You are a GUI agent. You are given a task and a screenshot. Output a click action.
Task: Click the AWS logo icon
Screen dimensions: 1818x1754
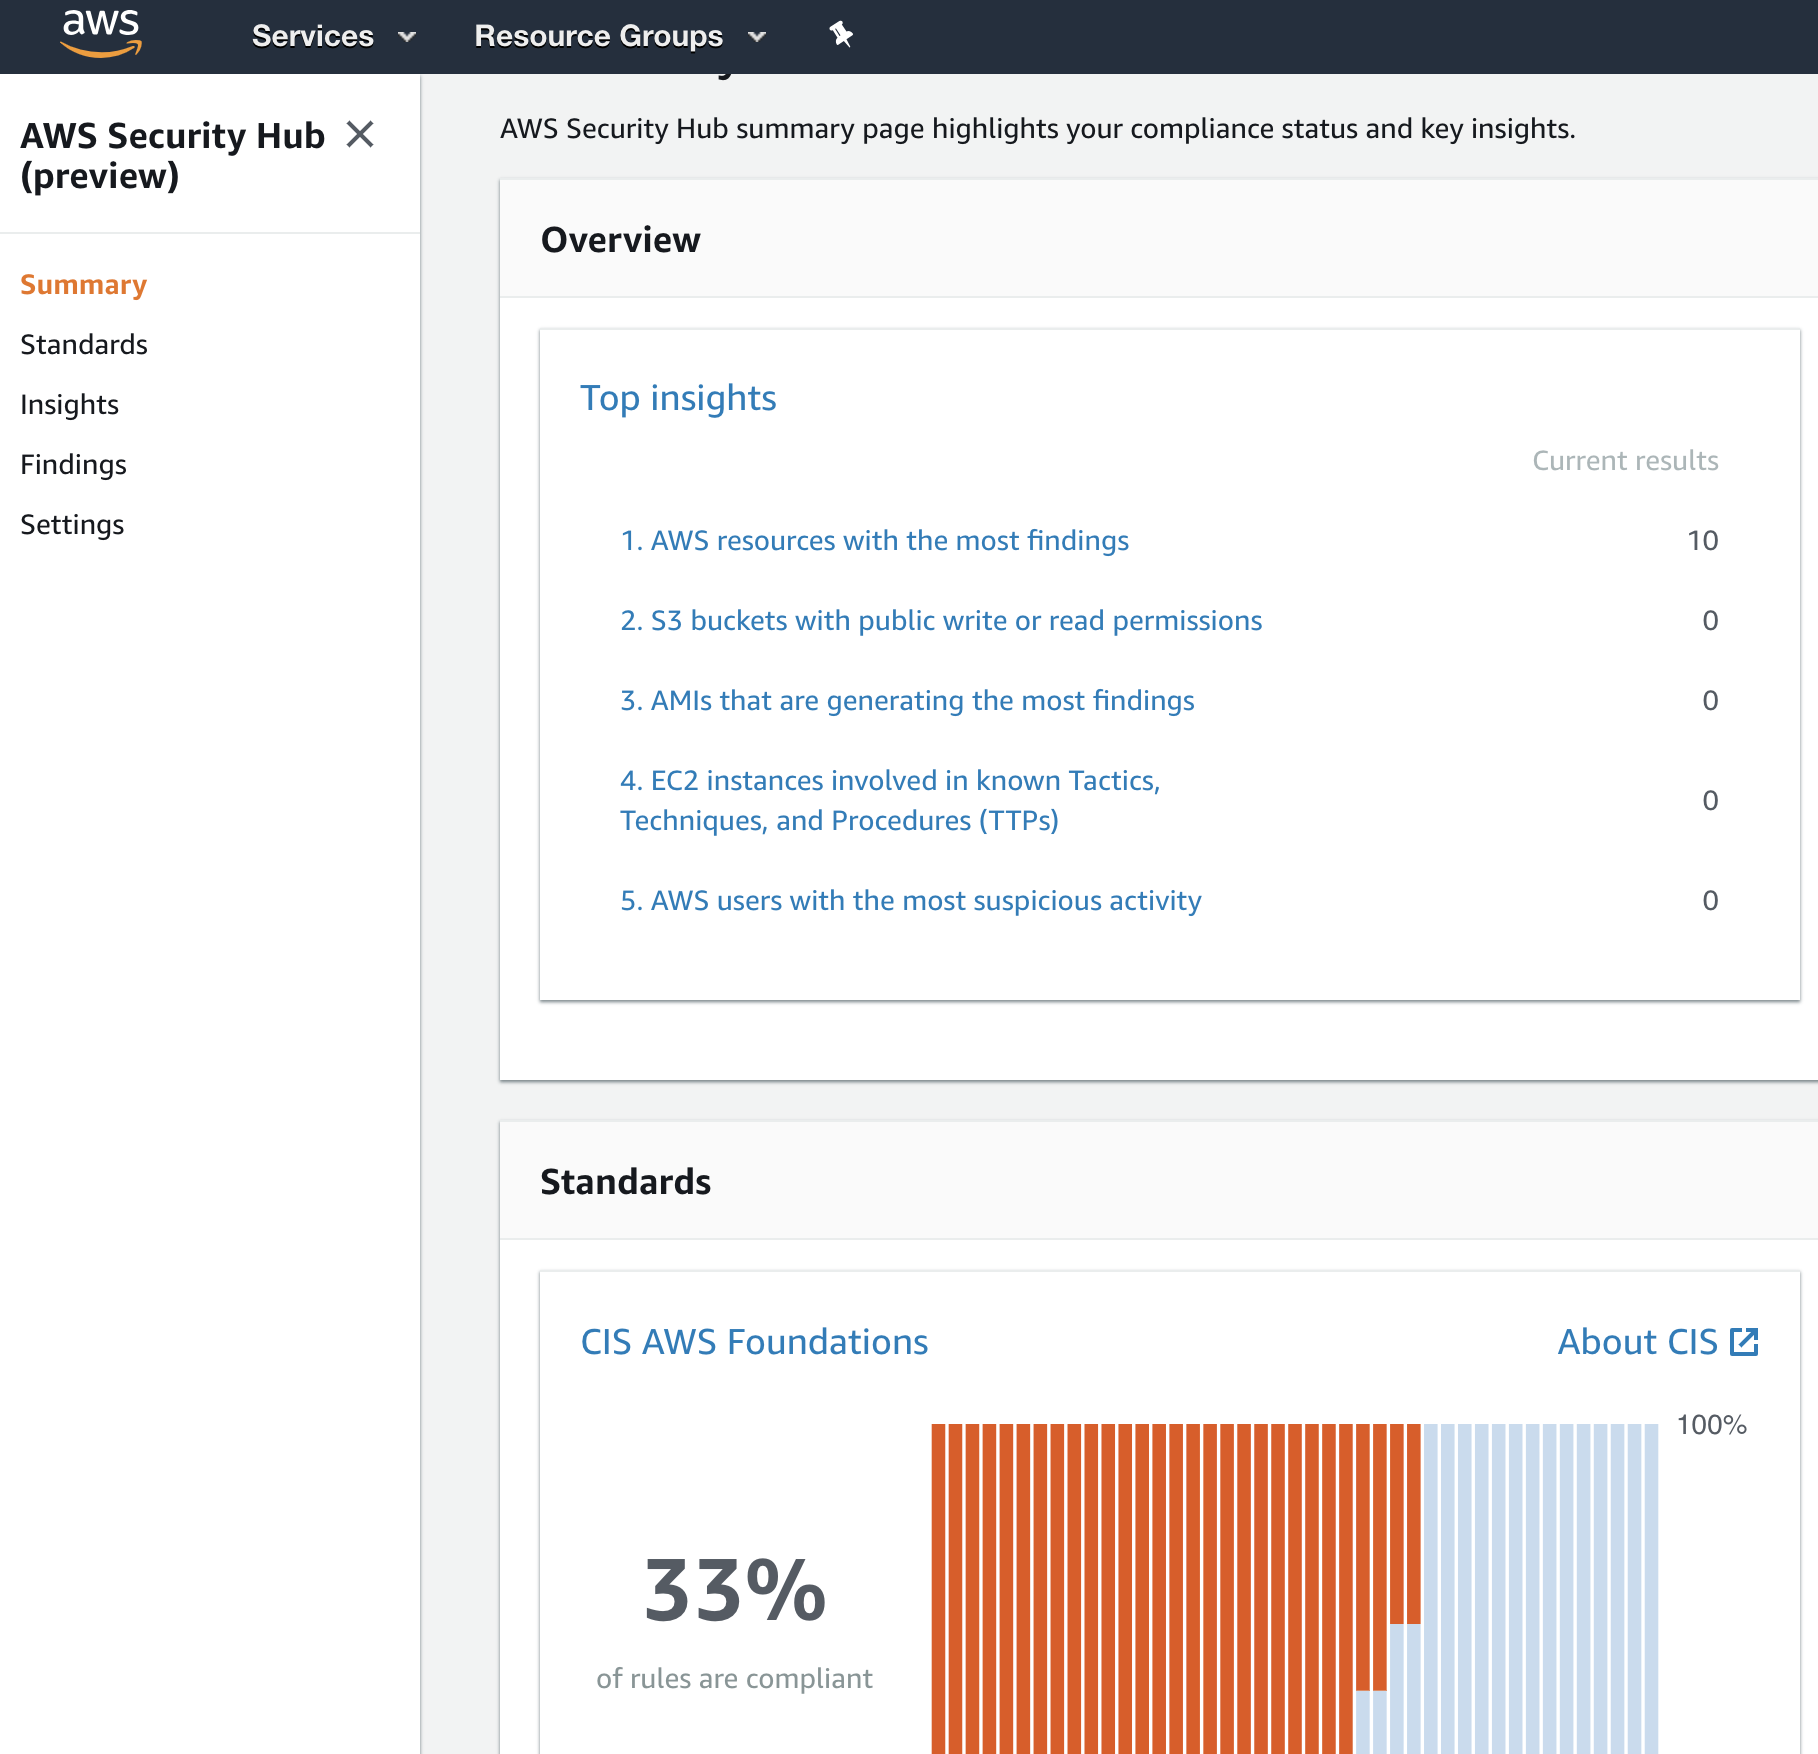coord(101,34)
